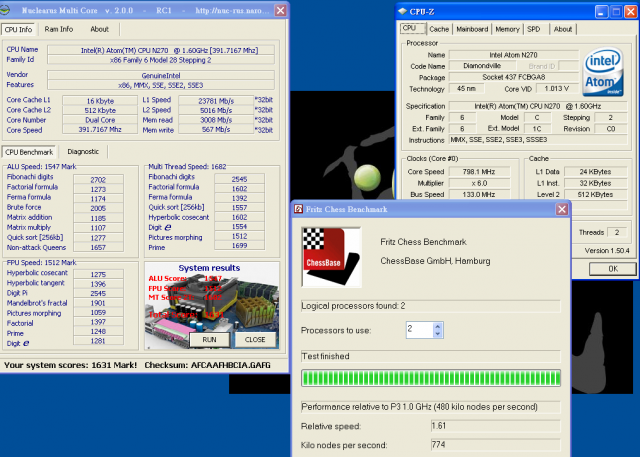Click ALU Fibonachi digits score 2702
640x457 pixels.
pyautogui.click(x=98, y=180)
